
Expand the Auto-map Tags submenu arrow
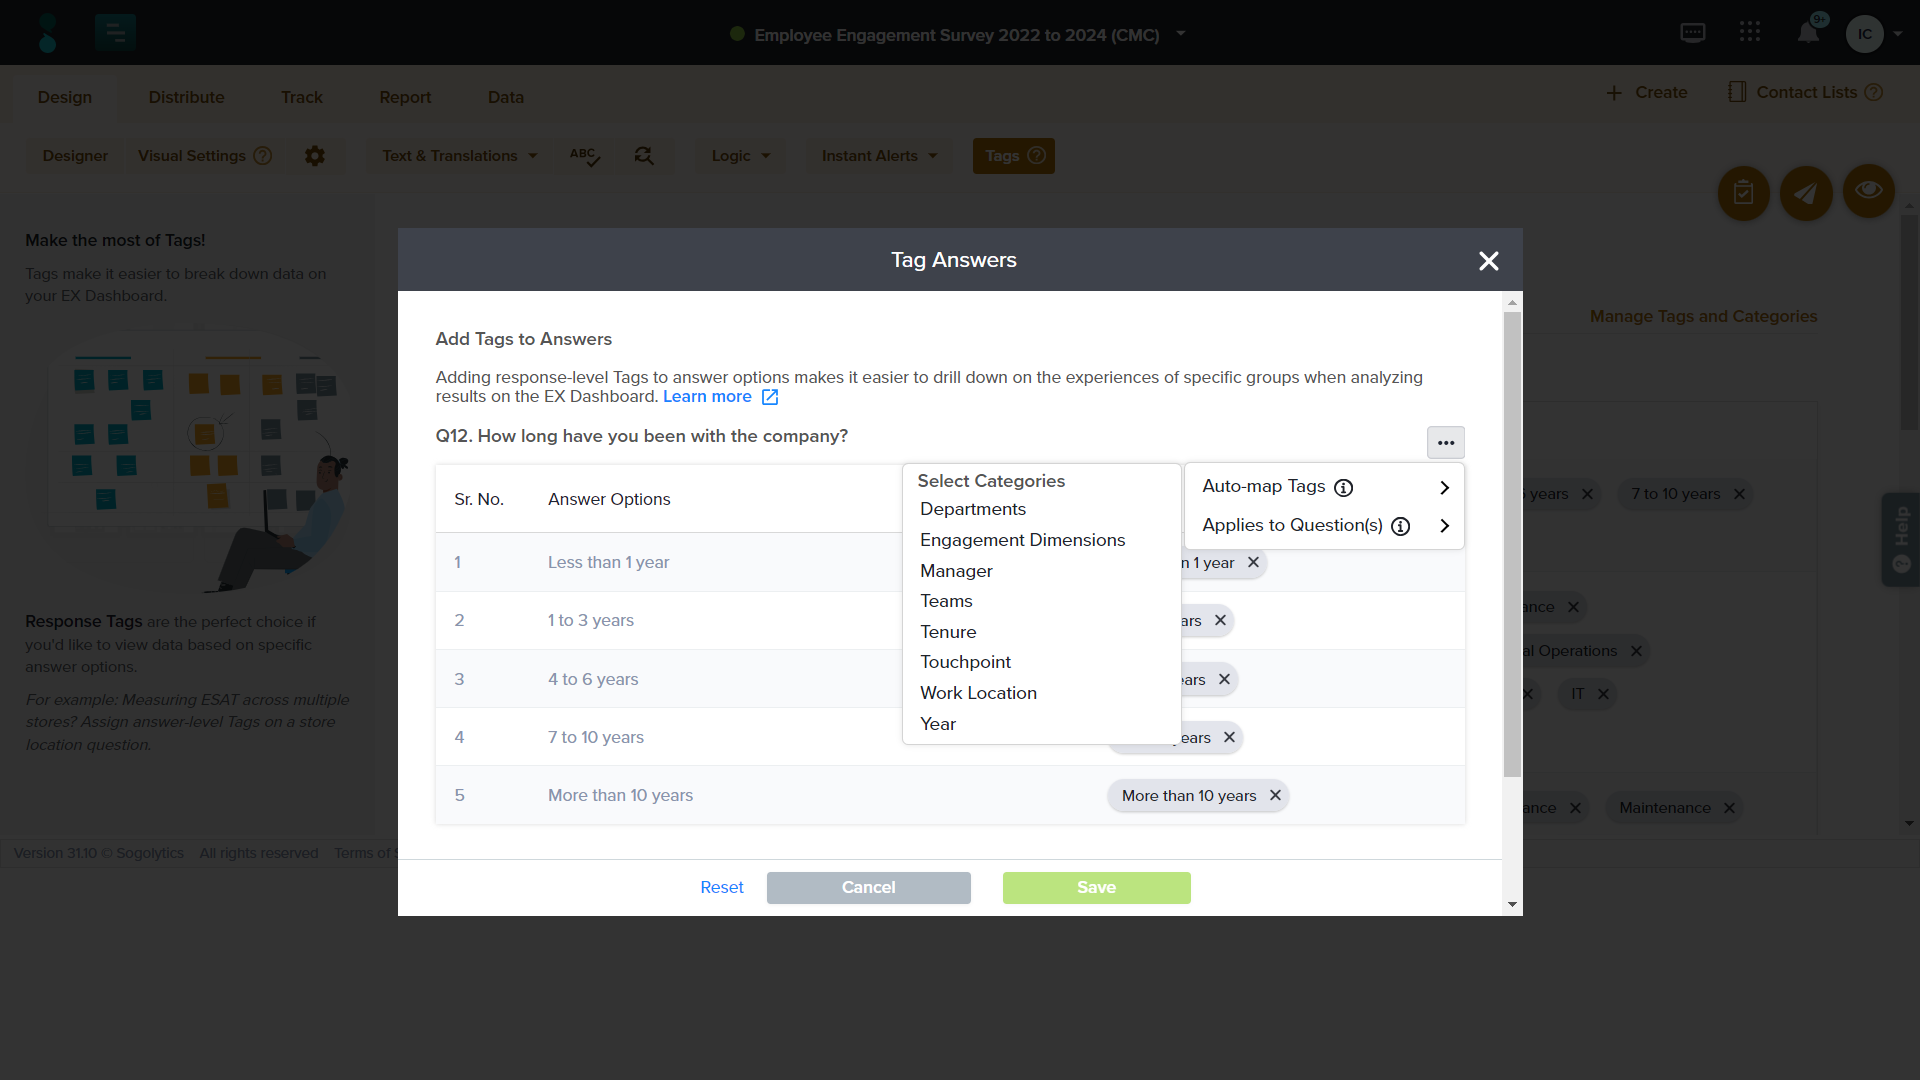(1444, 488)
